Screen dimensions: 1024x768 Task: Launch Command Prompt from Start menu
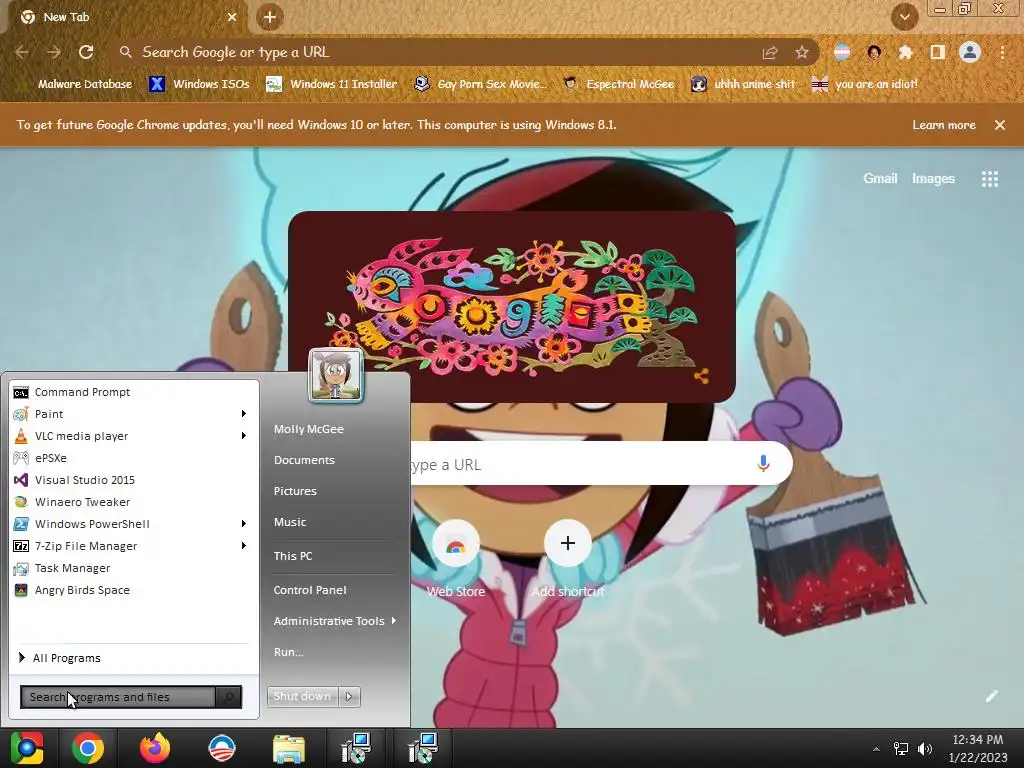point(134,392)
